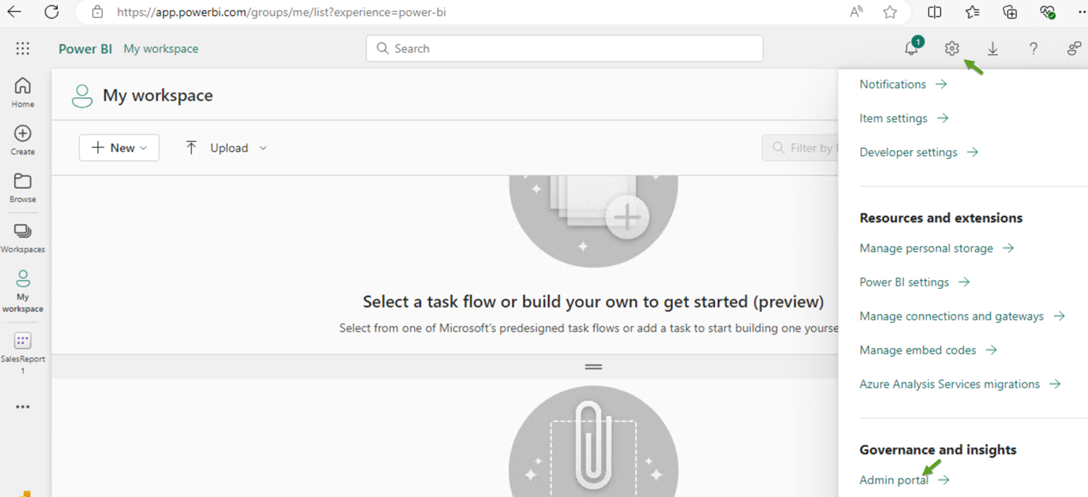The image size is (1088, 497).
Task: Add the page to favorites with the star icon
Action: coord(890,12)
